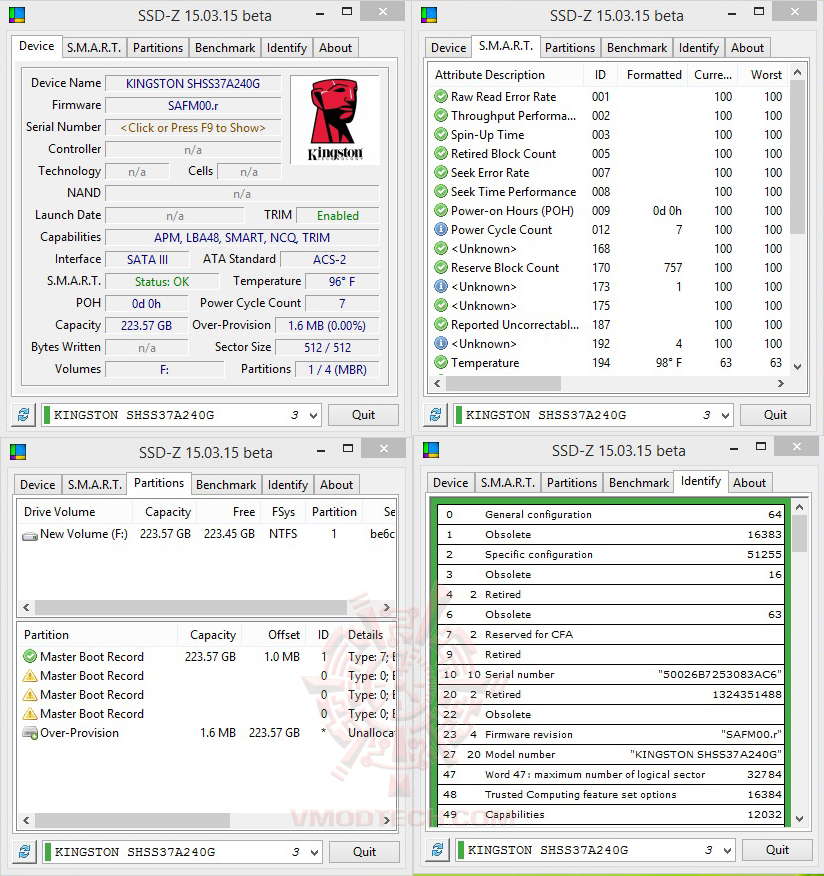Click left arrow of Partition list horizontal scrollbar

tap(26, 820)
